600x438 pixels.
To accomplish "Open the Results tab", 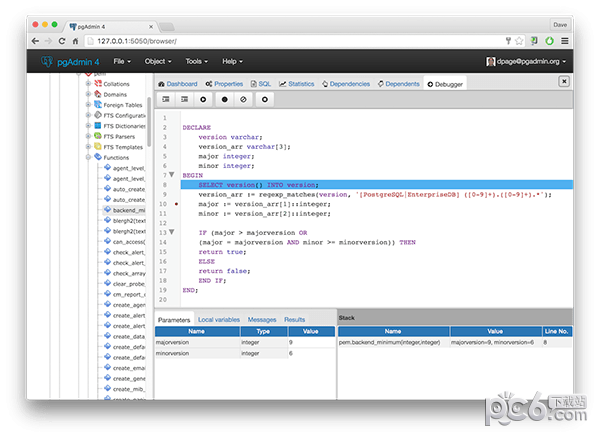I will point(295,319).
